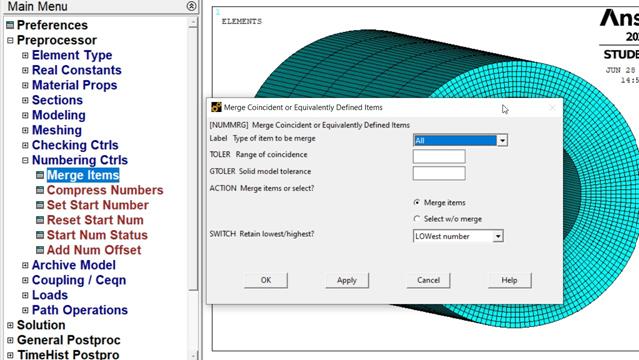
Task: Click the Preferences menu icon
Action: 10,25
